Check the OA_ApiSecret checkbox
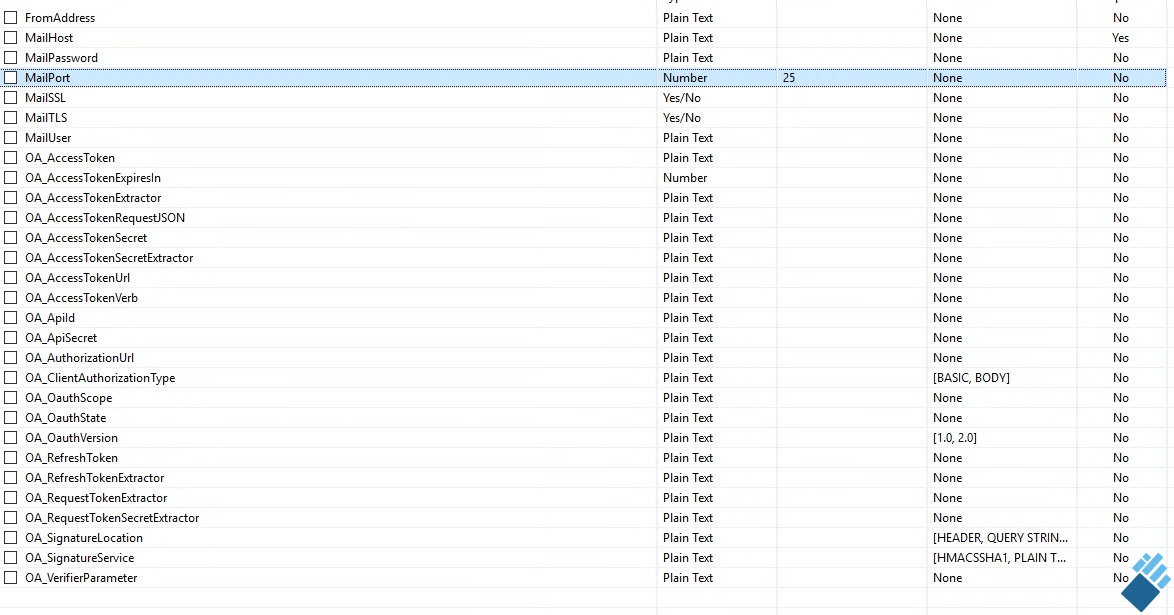This screenshot has width=1174, height=615. (x=10, y=338)
